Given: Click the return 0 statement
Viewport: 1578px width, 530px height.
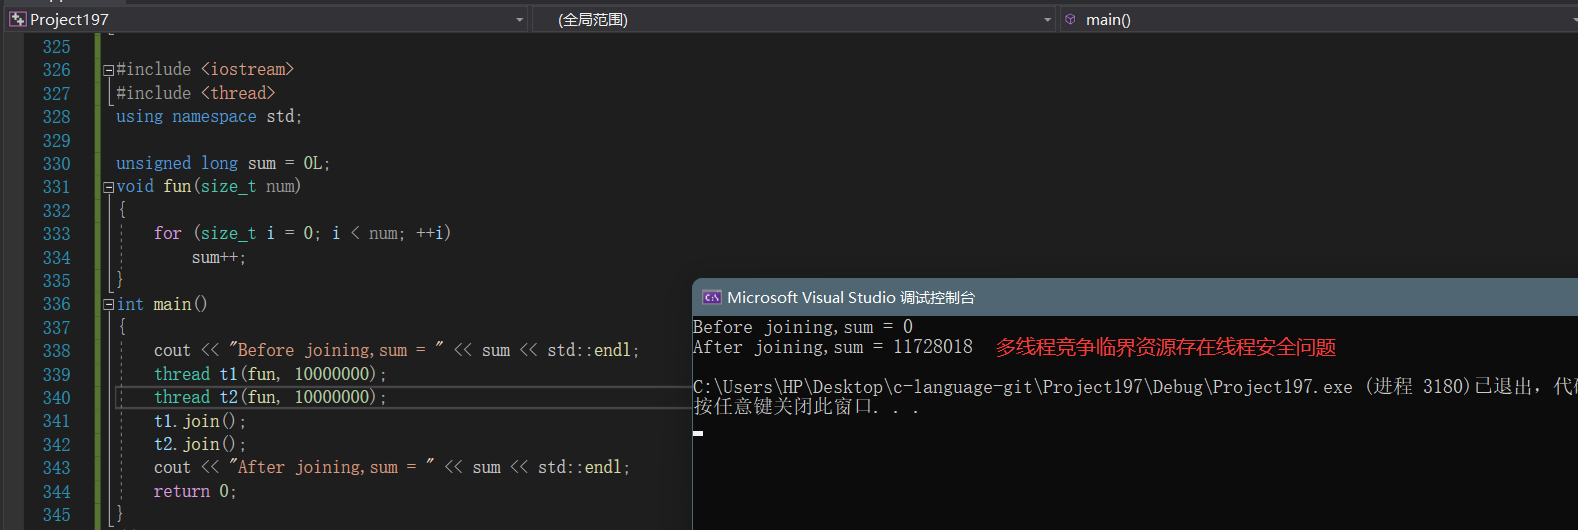Looking at the screenshot, I should point(194,491).
